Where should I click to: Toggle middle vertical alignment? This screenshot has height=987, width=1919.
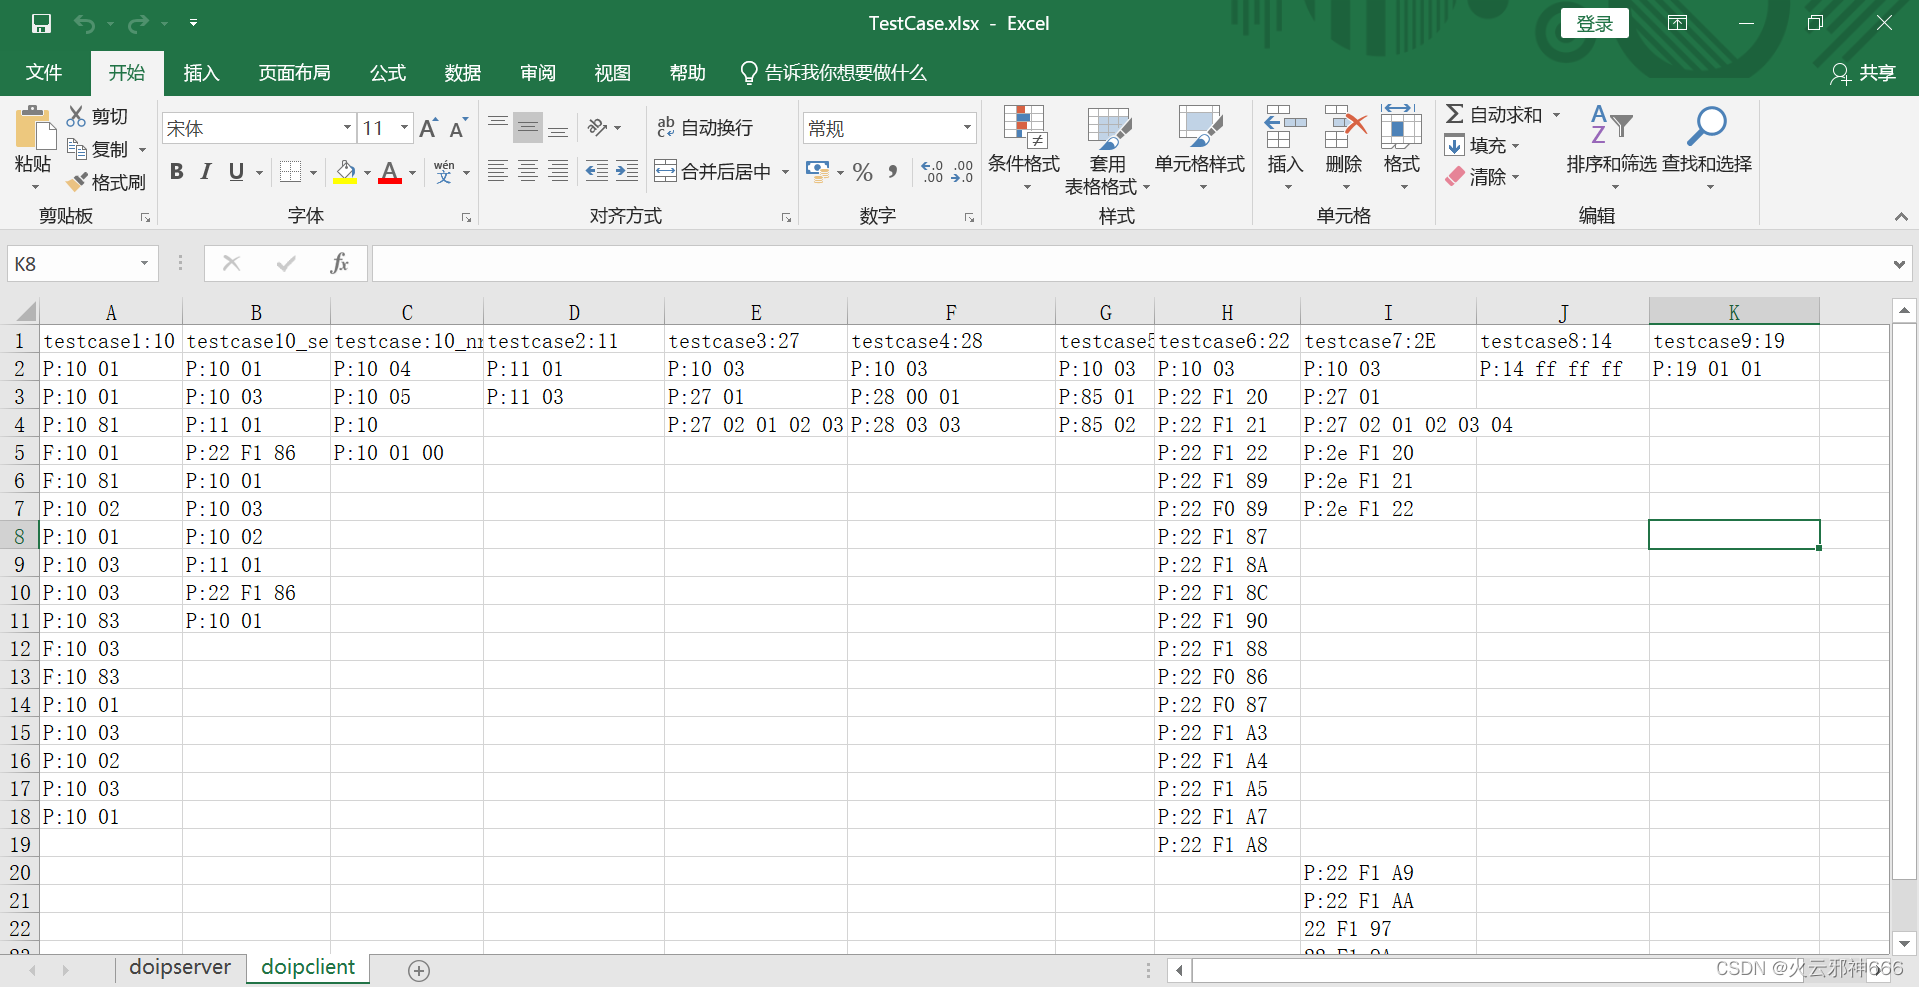pyautogui.click(x=528, y=127)
